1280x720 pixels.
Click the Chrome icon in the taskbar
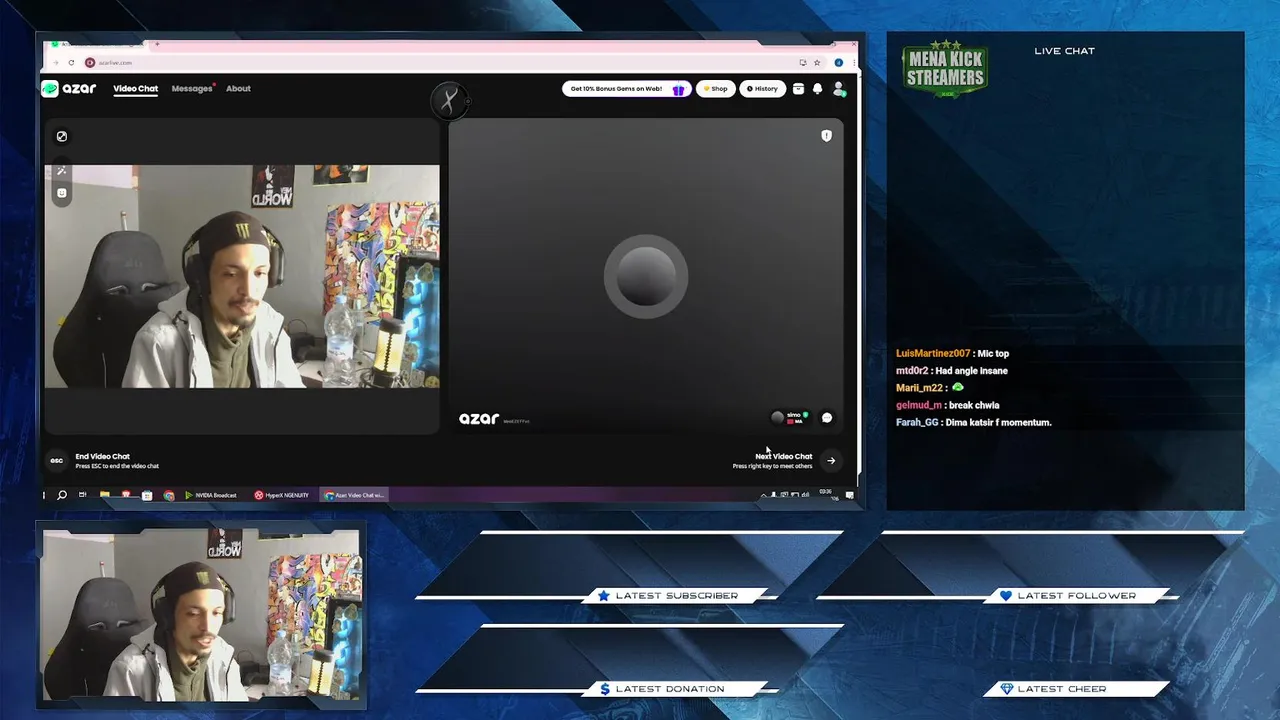click(x=168, y=495)
